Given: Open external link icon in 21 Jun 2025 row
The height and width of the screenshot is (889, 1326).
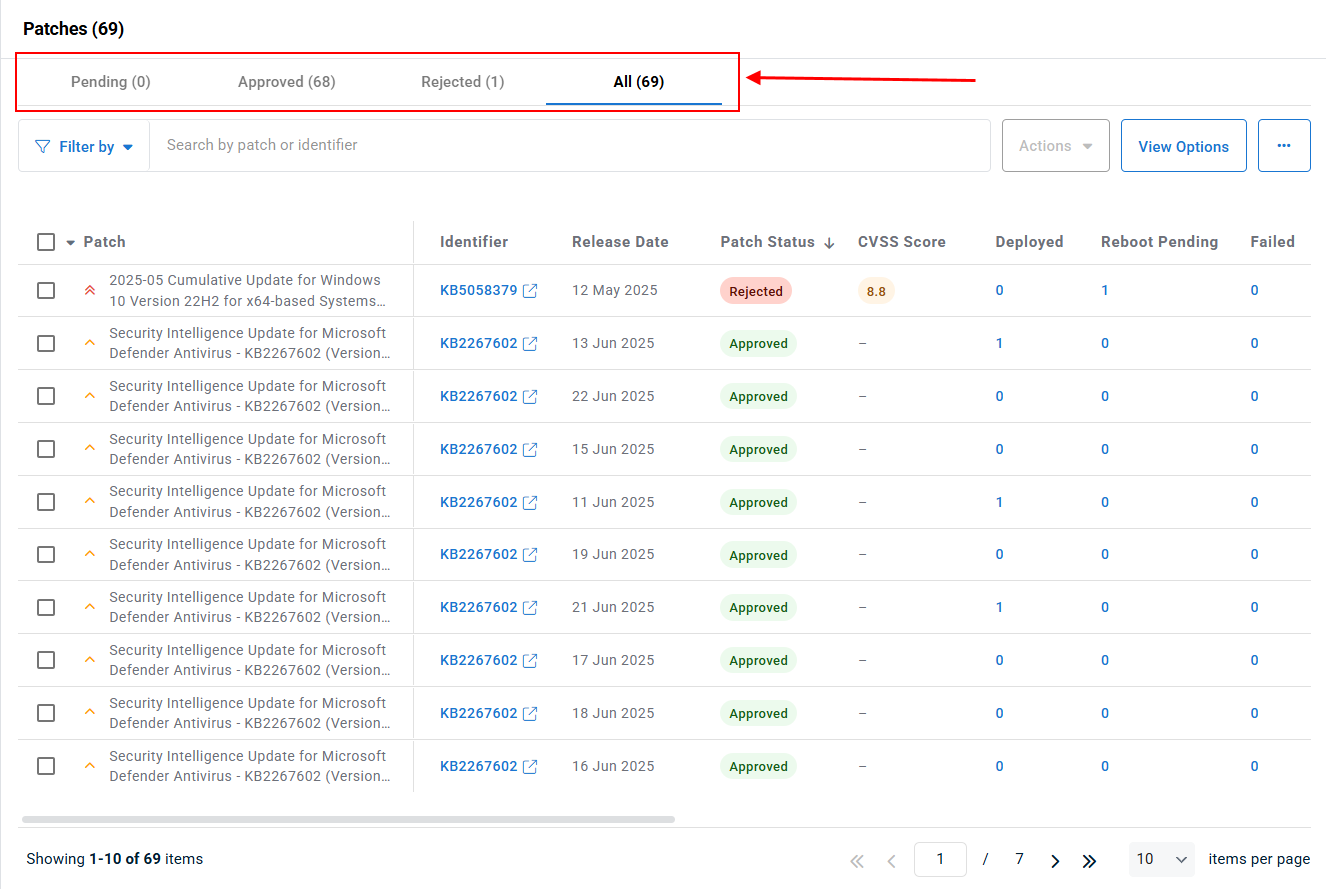Looking at the screenshot, I should [x=530, y=608].
